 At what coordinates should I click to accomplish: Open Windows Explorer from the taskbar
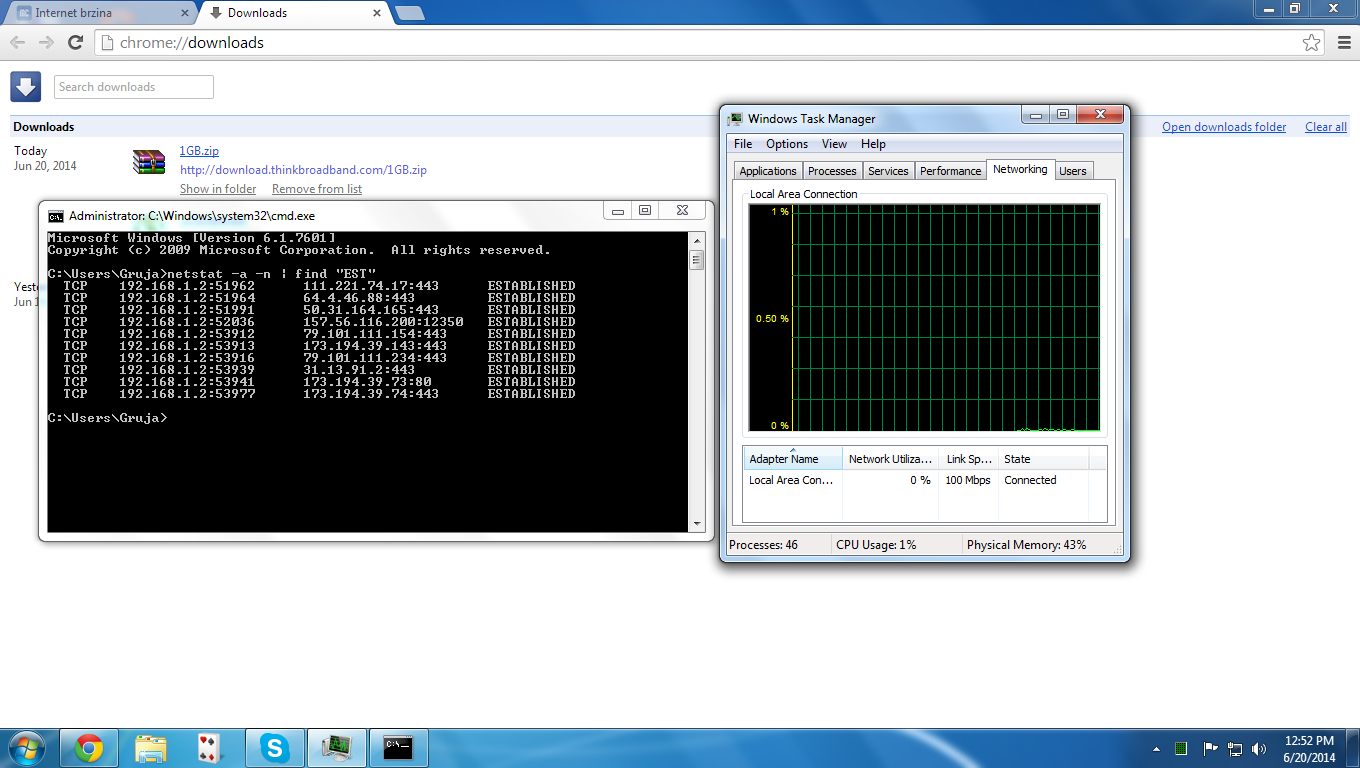tap(151, 748)
